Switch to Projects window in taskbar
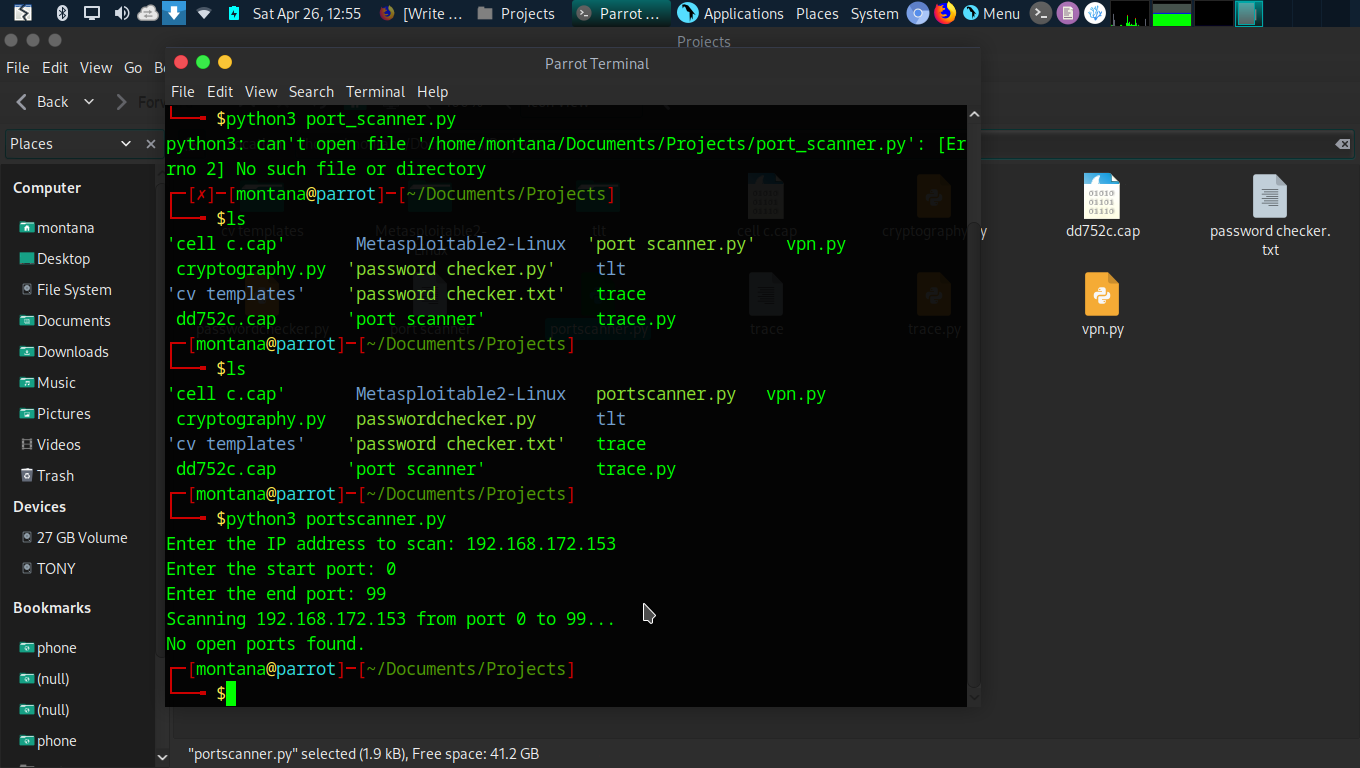The height and width of the screenshot is (768, 1360). pos(517,13)
